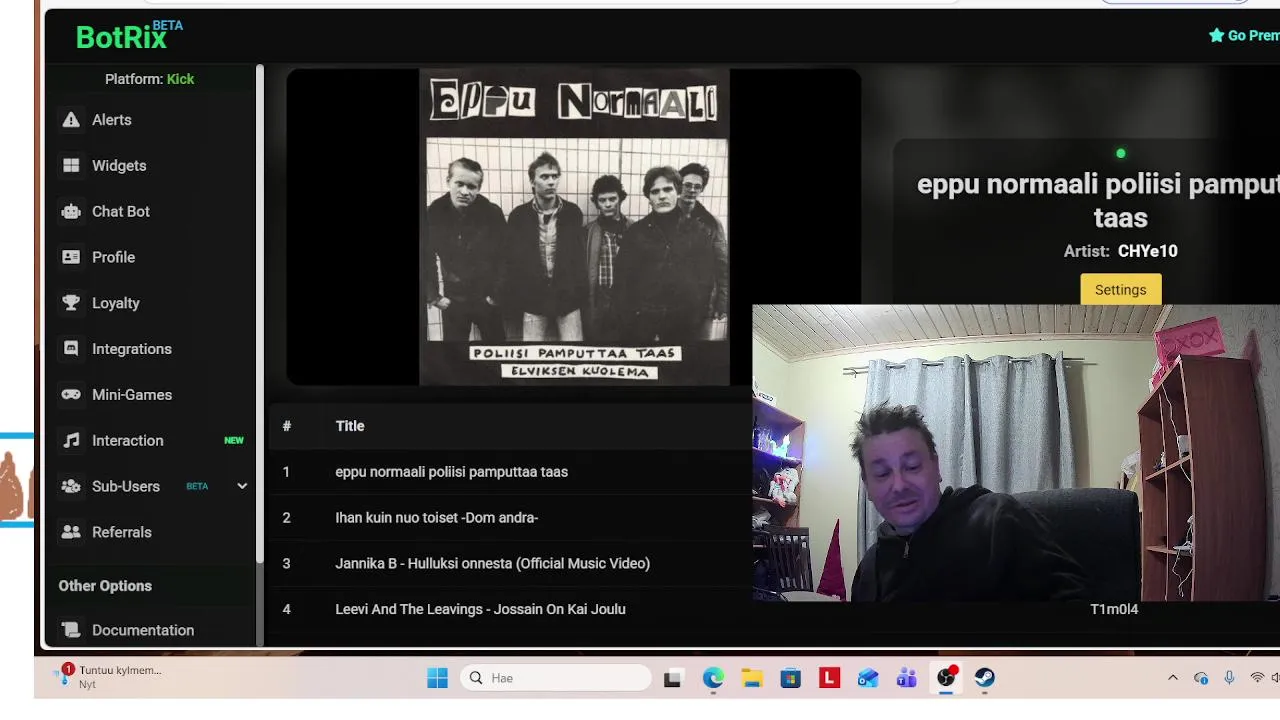
Task: Open Steam from the taskbar
Action: (985, 678)
